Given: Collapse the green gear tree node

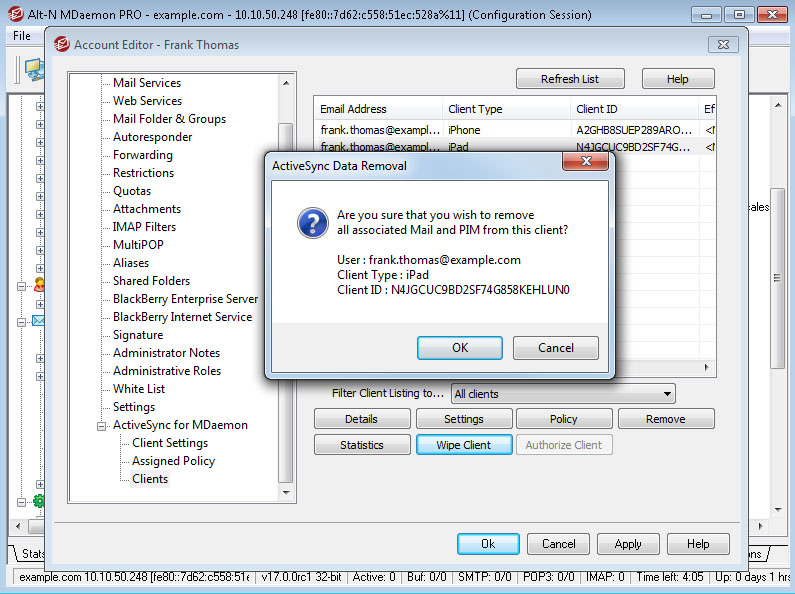Looking at the screenshot, I should 21,502.
